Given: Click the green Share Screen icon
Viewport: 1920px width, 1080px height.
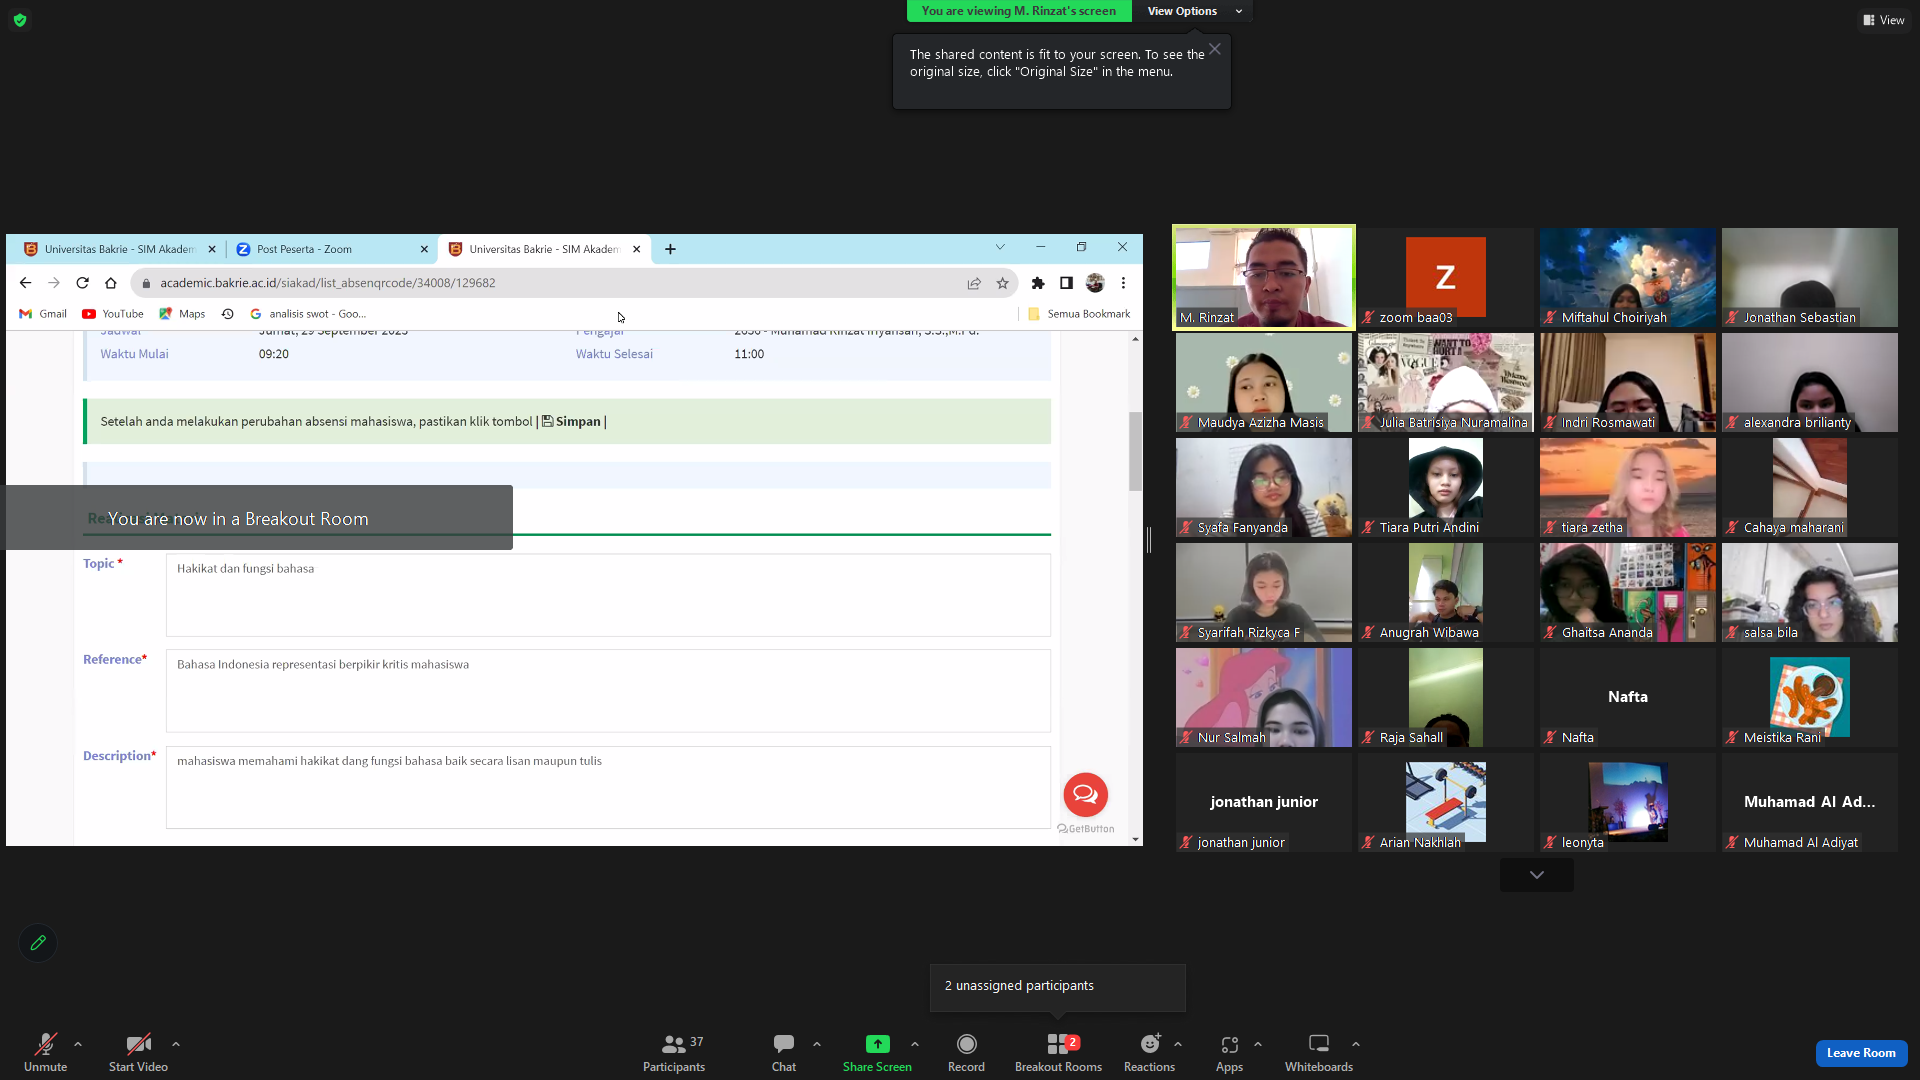Looking at the screenshot, I should [877, 1044].
